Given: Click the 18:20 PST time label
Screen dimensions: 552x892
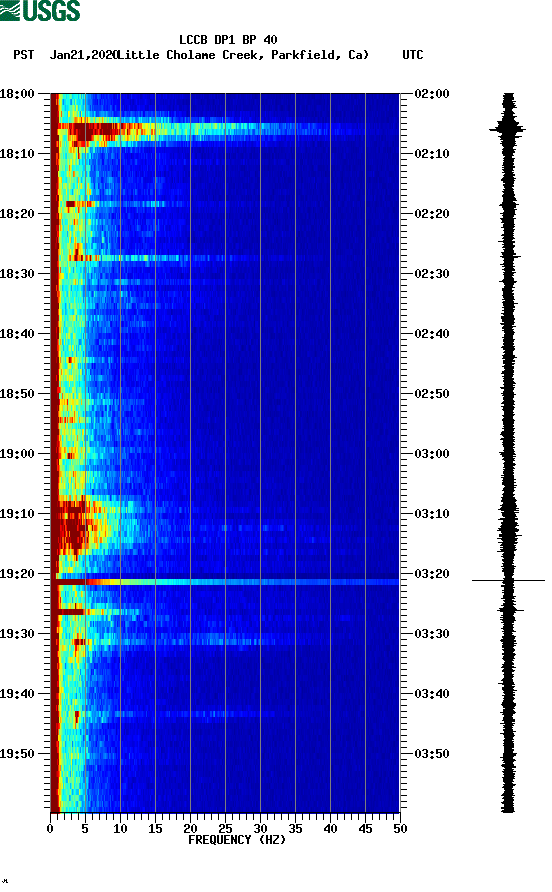Looking at the screenshot, I should [x=17, y=214].
